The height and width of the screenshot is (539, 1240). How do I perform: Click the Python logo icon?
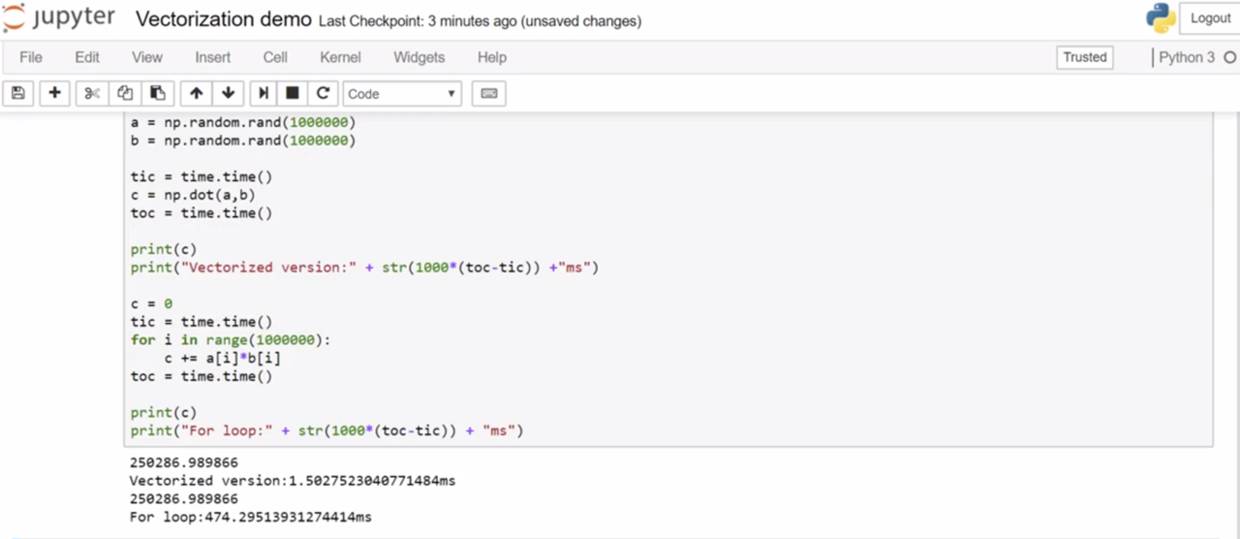pyautogui.click(x=1160, y=18)
